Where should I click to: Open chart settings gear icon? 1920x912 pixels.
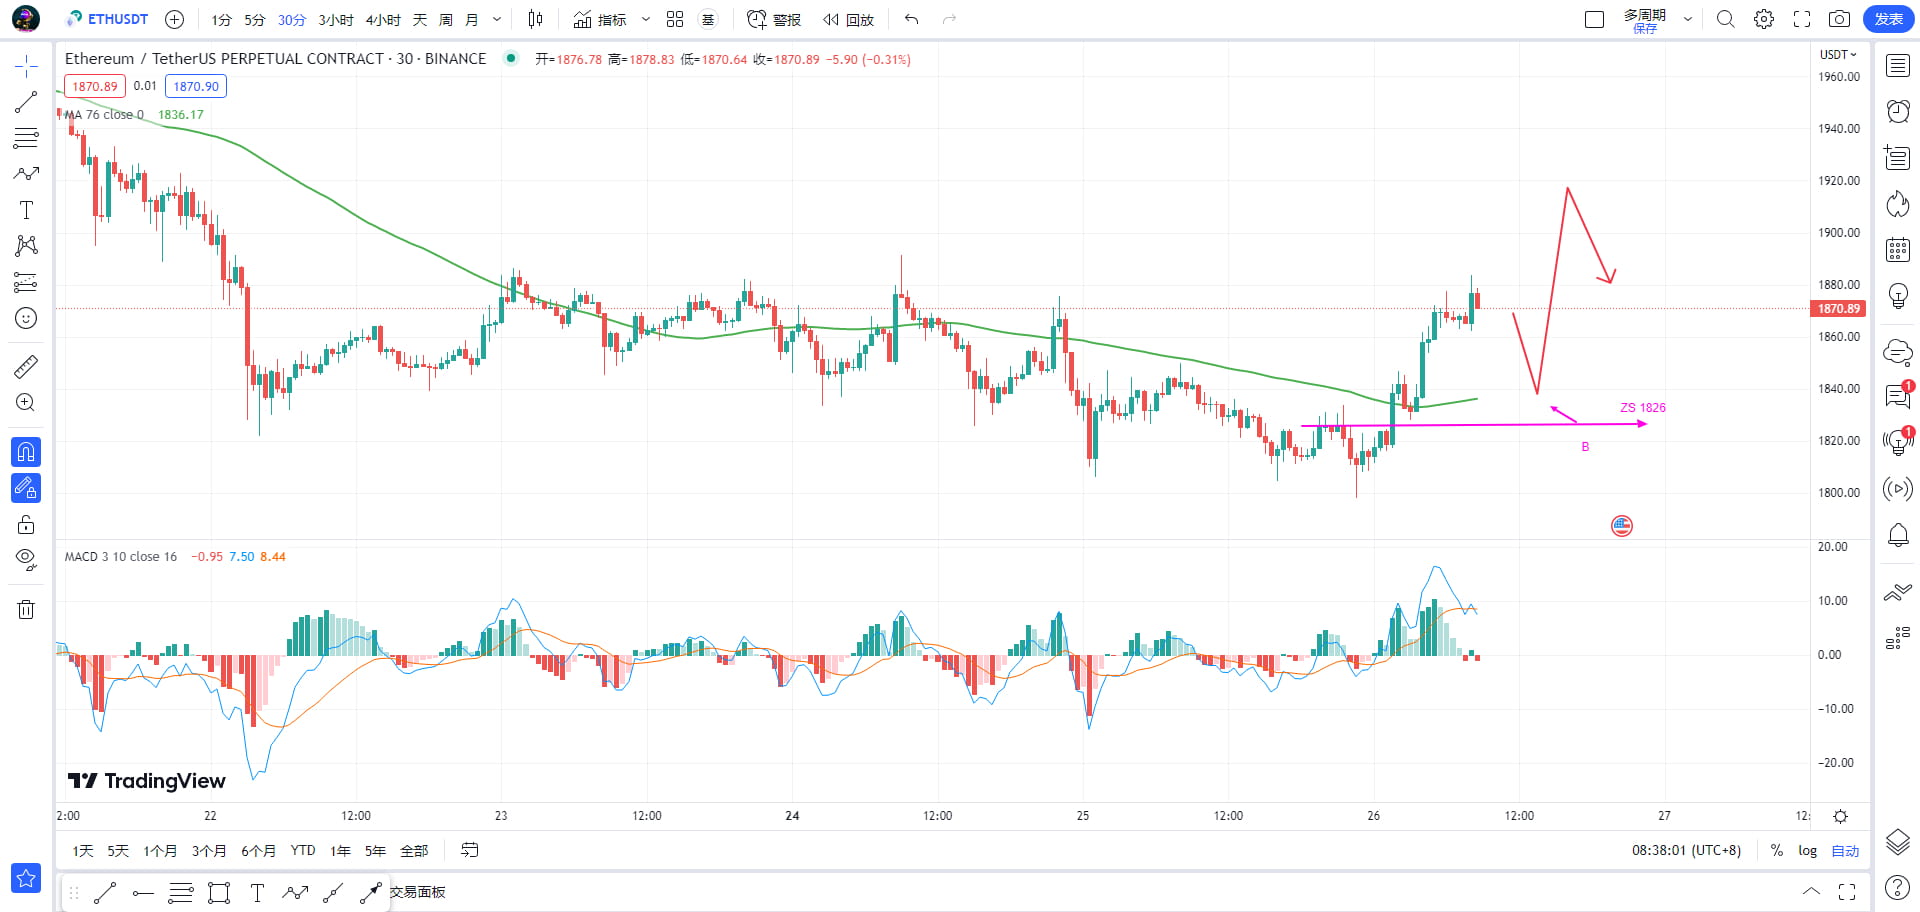(1764, 19)
